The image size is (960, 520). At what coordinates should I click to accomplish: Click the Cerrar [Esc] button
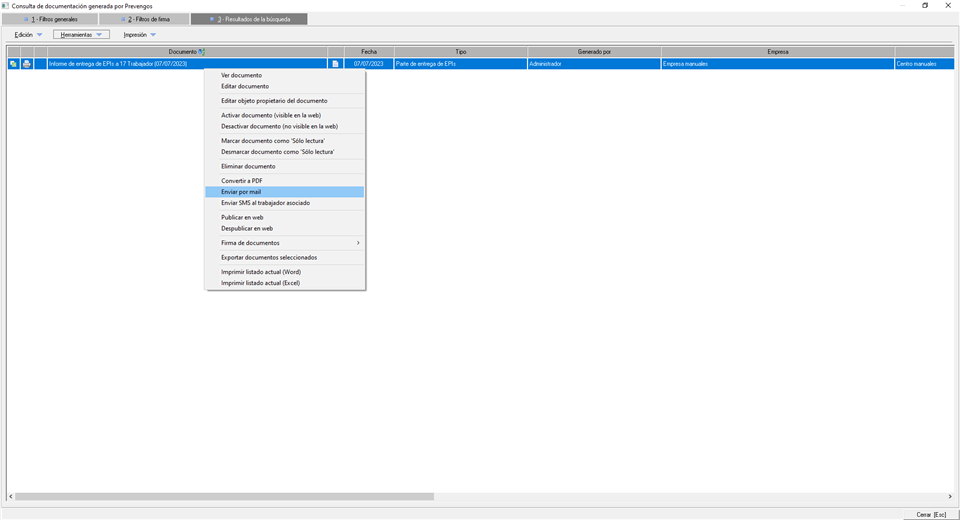tap(931, 514)
